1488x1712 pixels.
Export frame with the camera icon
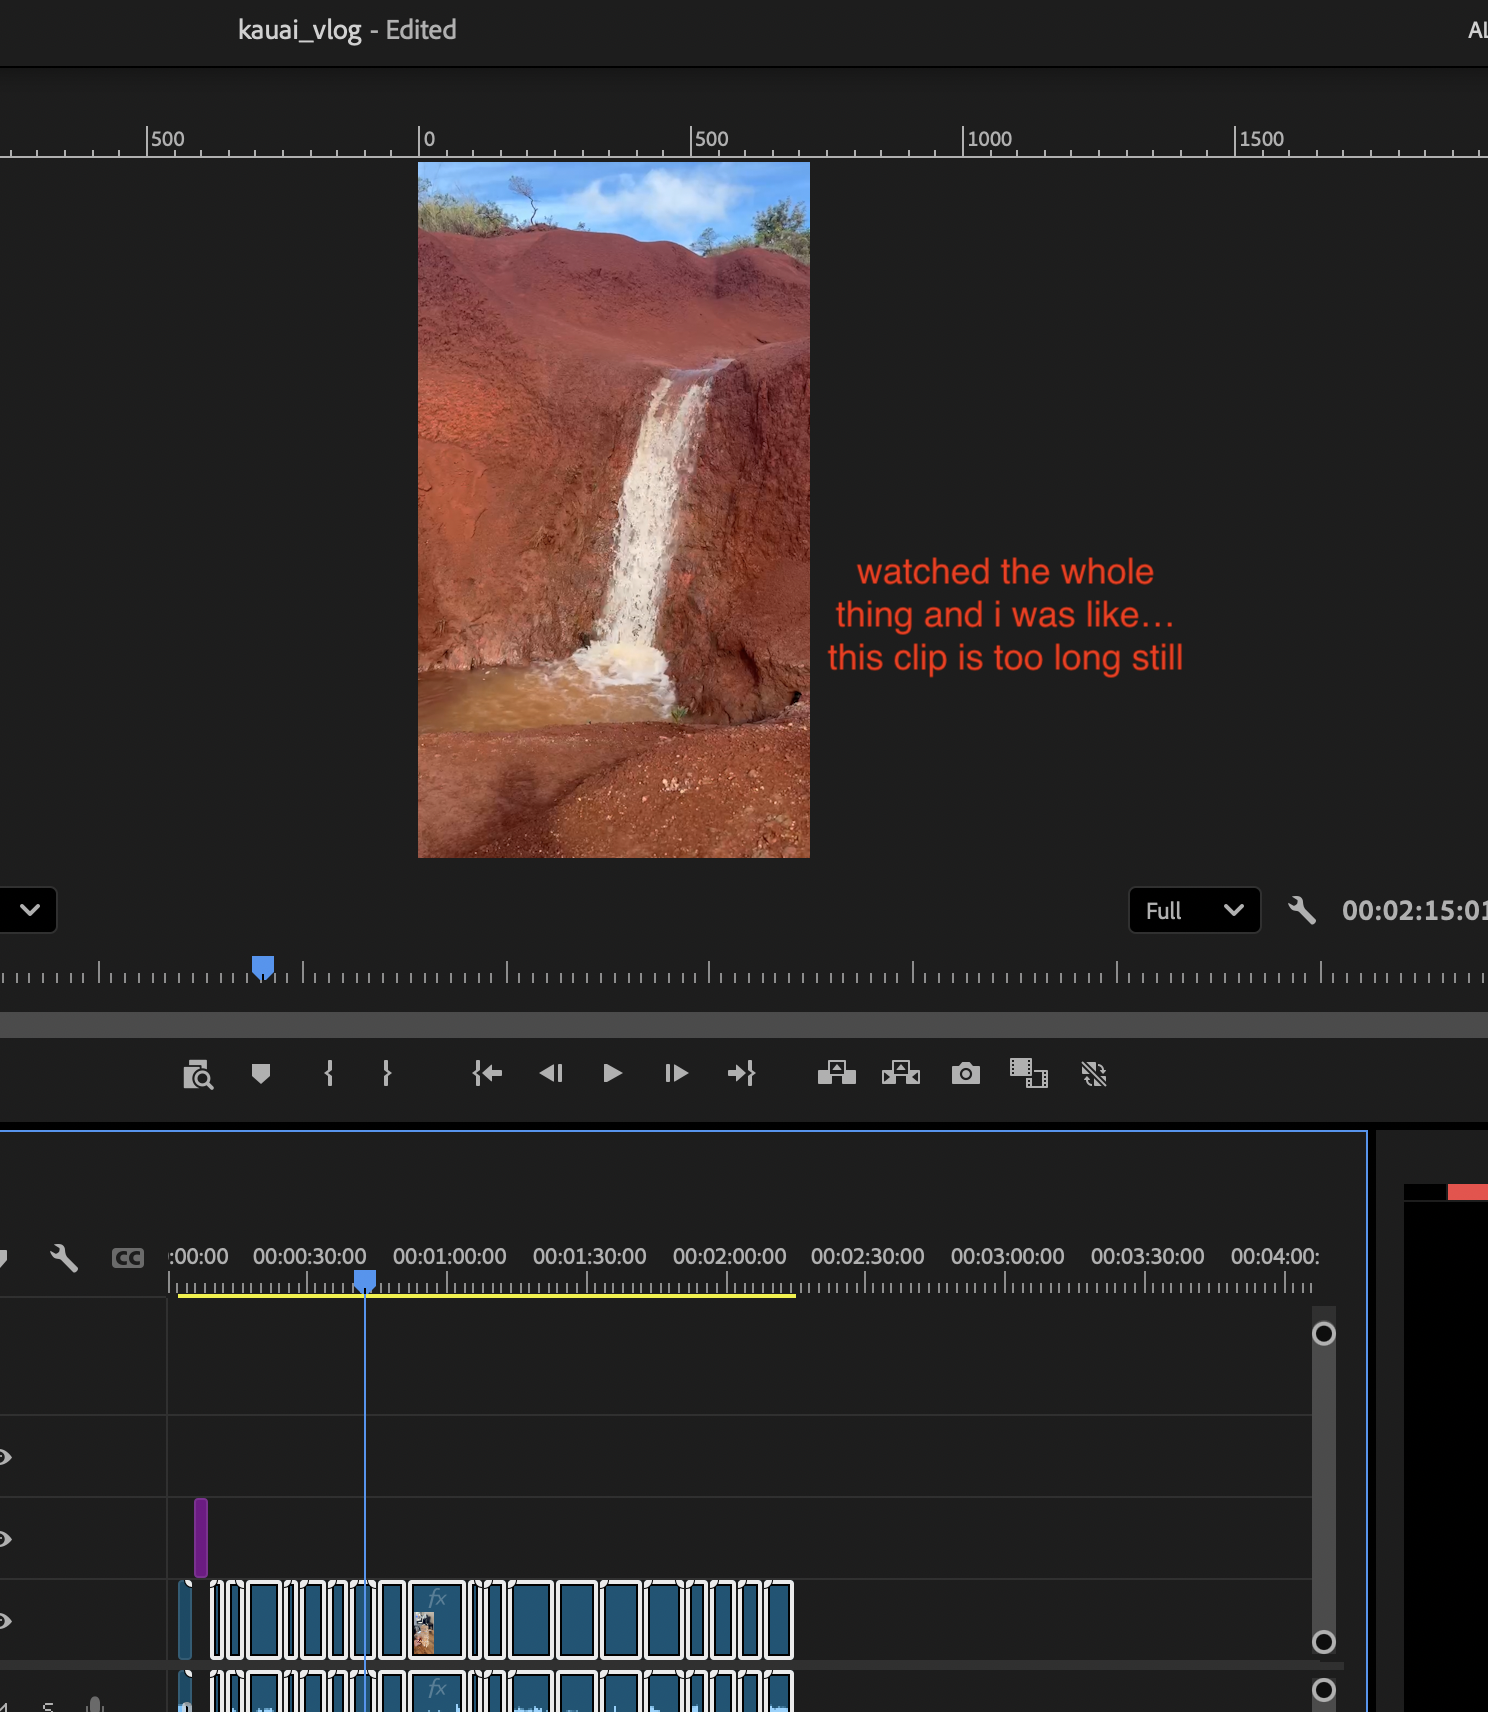[x=966, y=1074]
